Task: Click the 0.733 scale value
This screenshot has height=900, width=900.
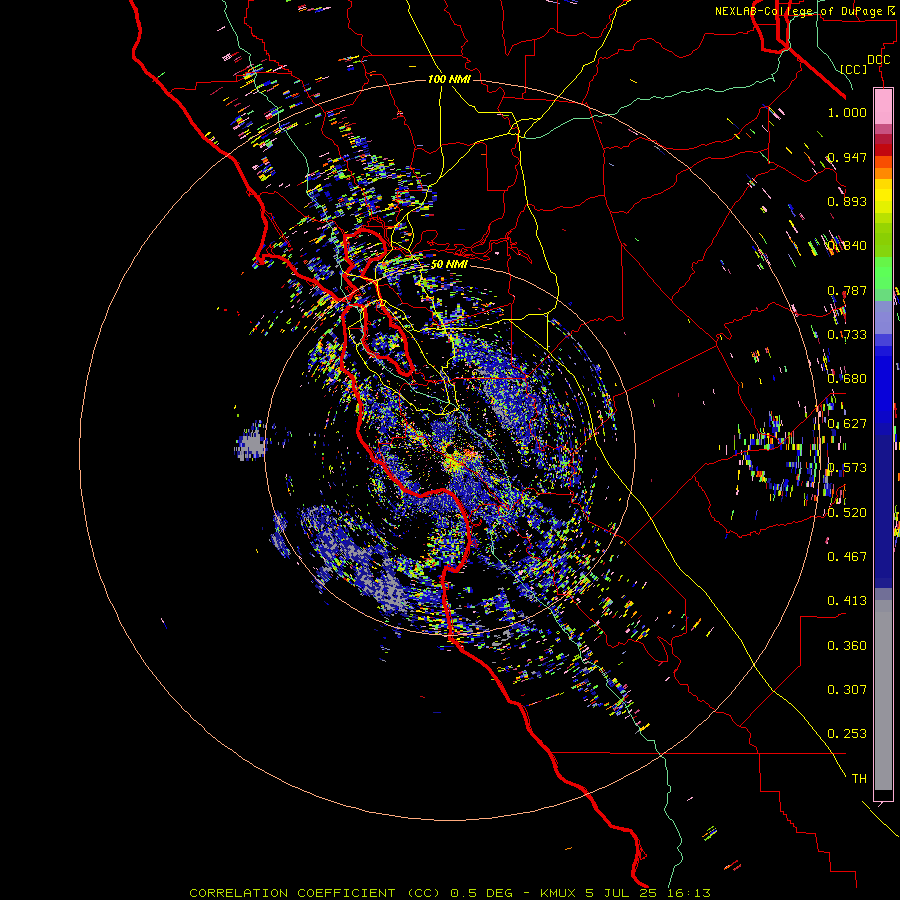Action: [x=847, y=335]
